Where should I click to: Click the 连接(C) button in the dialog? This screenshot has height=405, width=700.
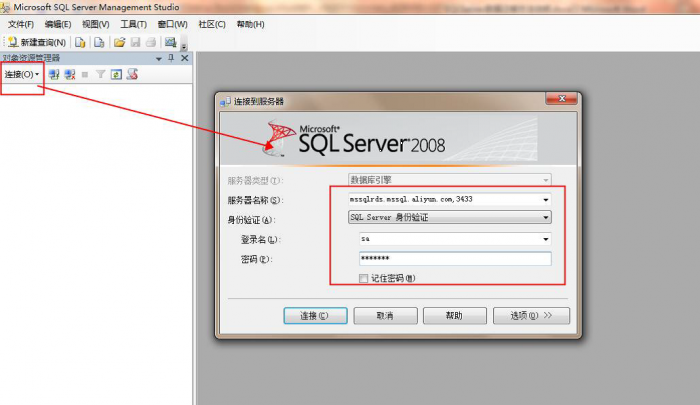click(315, 315)
